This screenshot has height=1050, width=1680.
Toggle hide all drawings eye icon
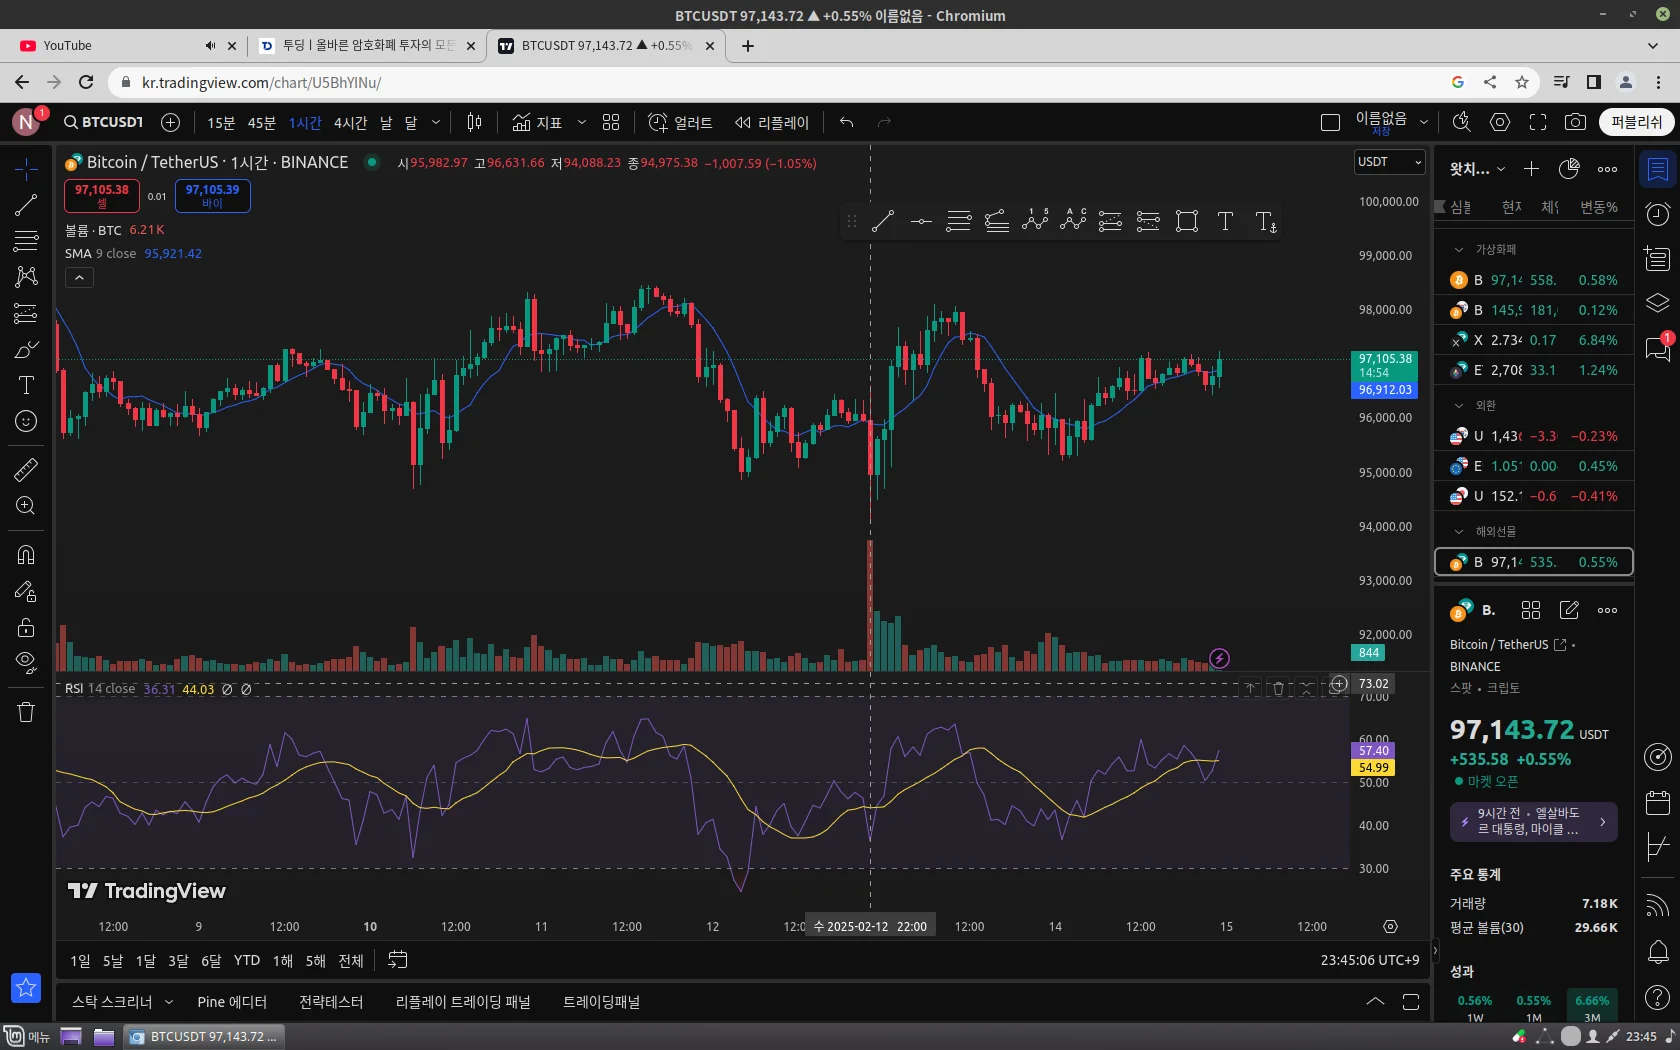26,662
